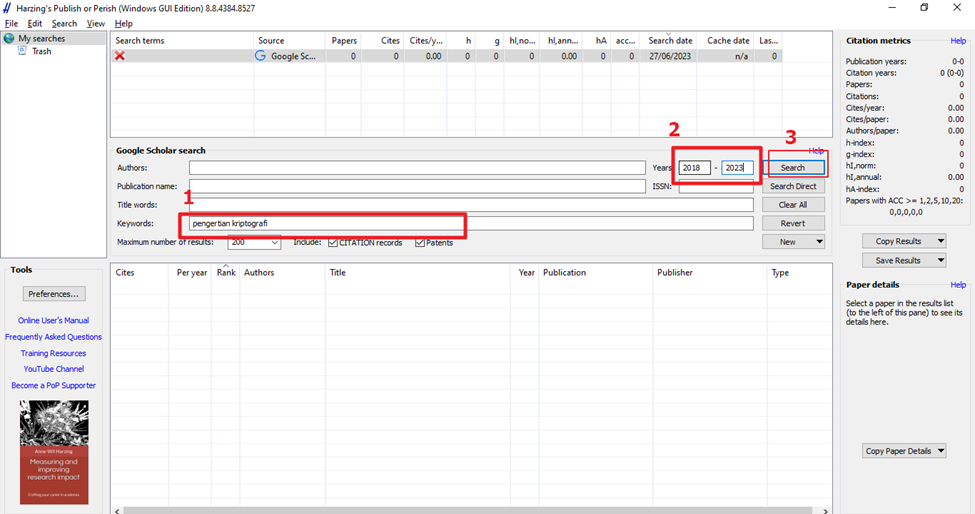
Task: Expand the Copy Paper Details dropdown arrow
Action: [x=941, y=451]
